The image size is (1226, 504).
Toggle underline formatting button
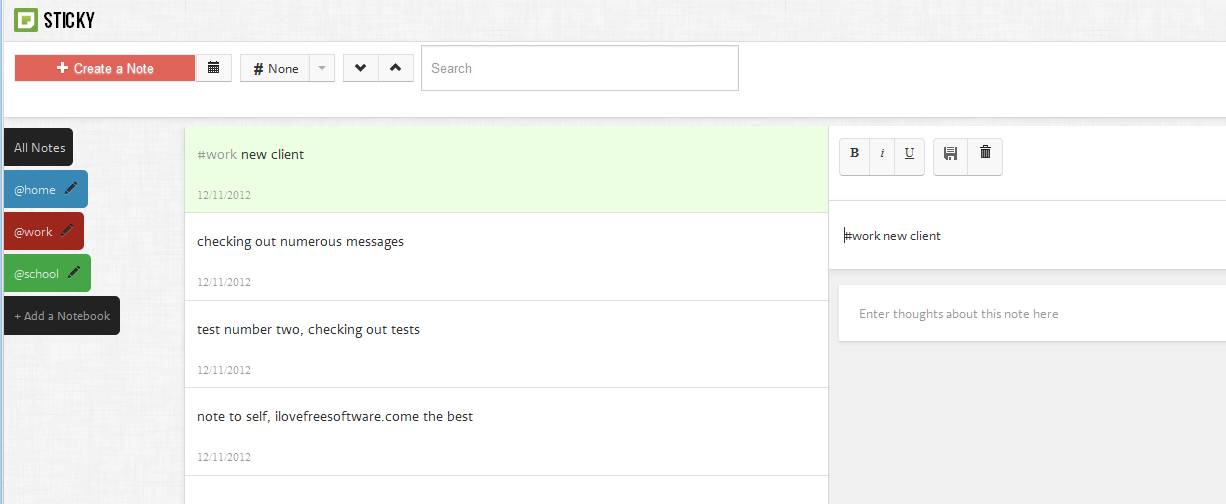(x=909, y=153)
